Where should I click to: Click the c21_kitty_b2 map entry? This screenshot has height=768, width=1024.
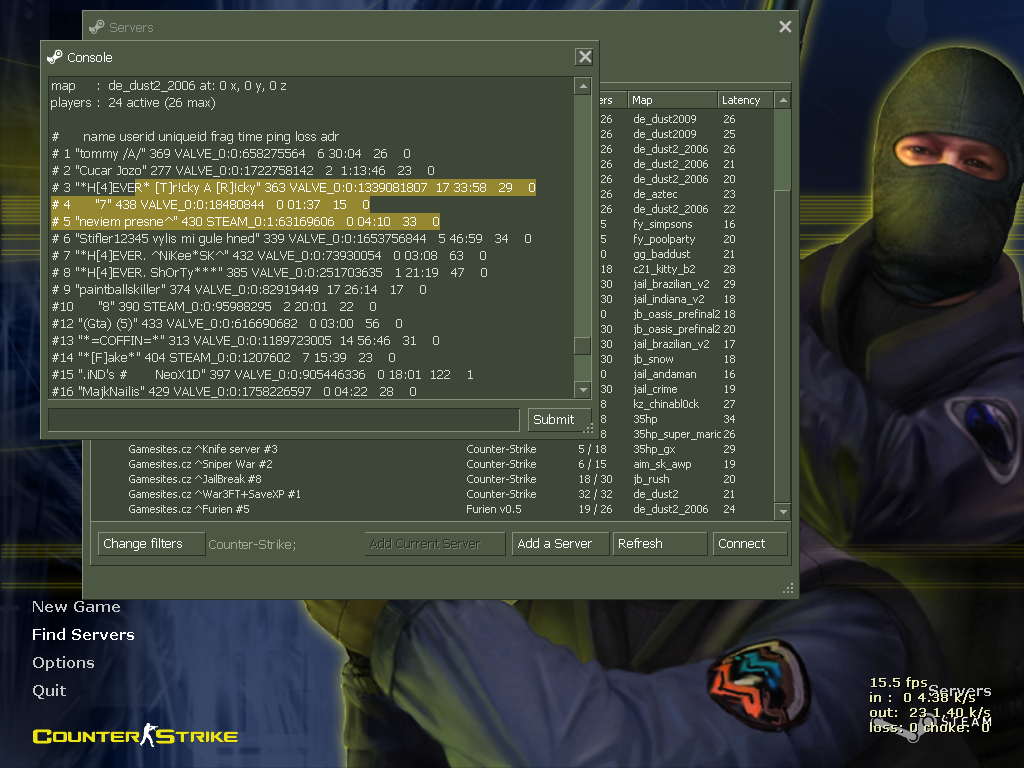tap(664, 269)
